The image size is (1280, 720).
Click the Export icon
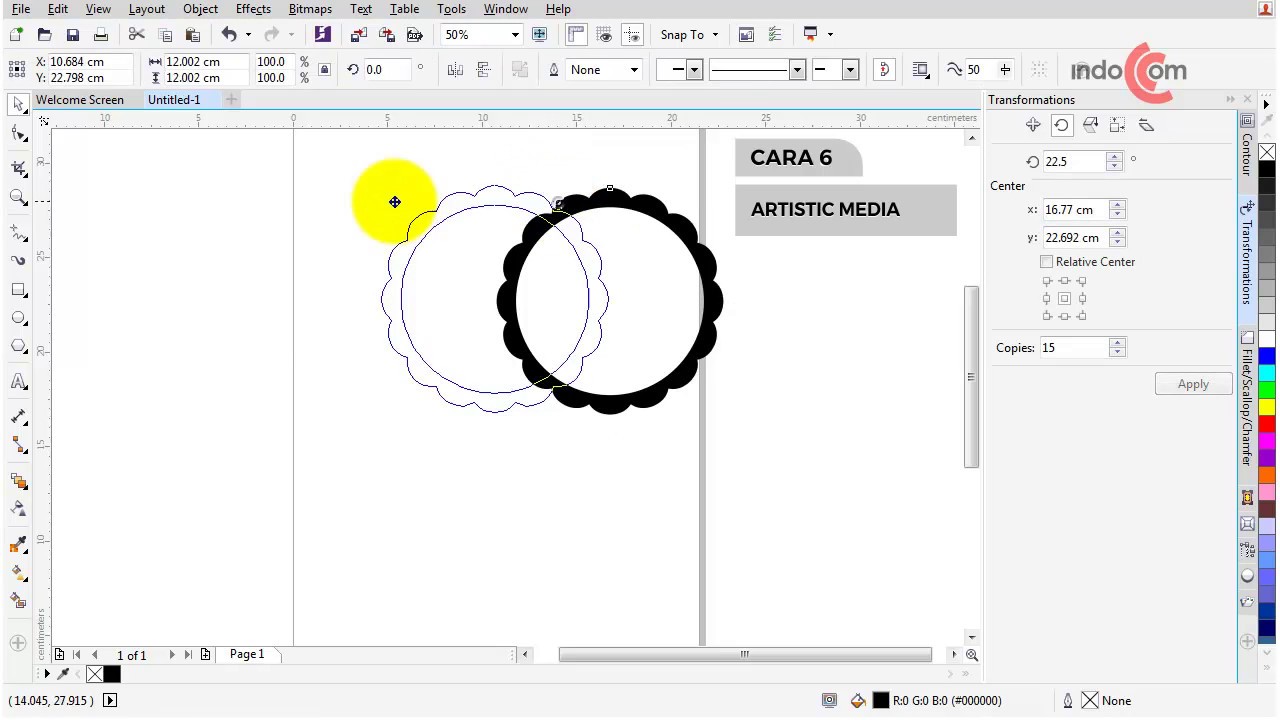coord(387,34)
